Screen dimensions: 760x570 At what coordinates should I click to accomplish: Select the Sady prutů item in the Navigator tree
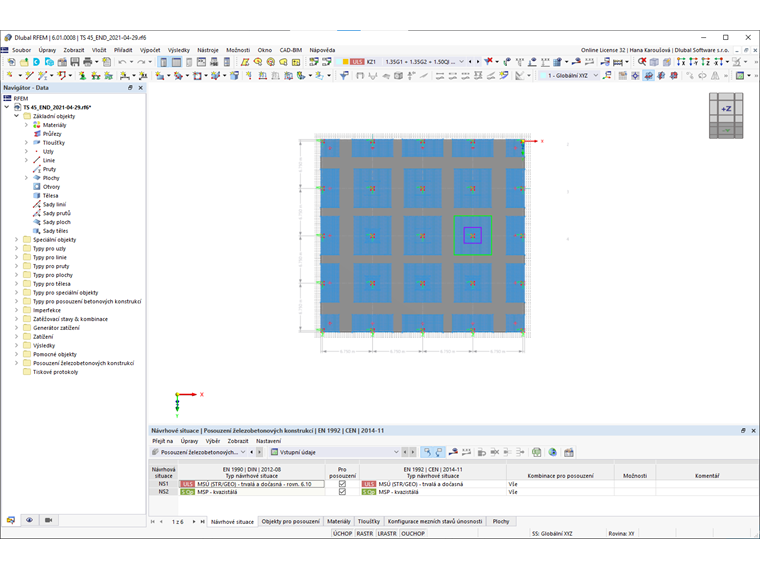[56, 213]
